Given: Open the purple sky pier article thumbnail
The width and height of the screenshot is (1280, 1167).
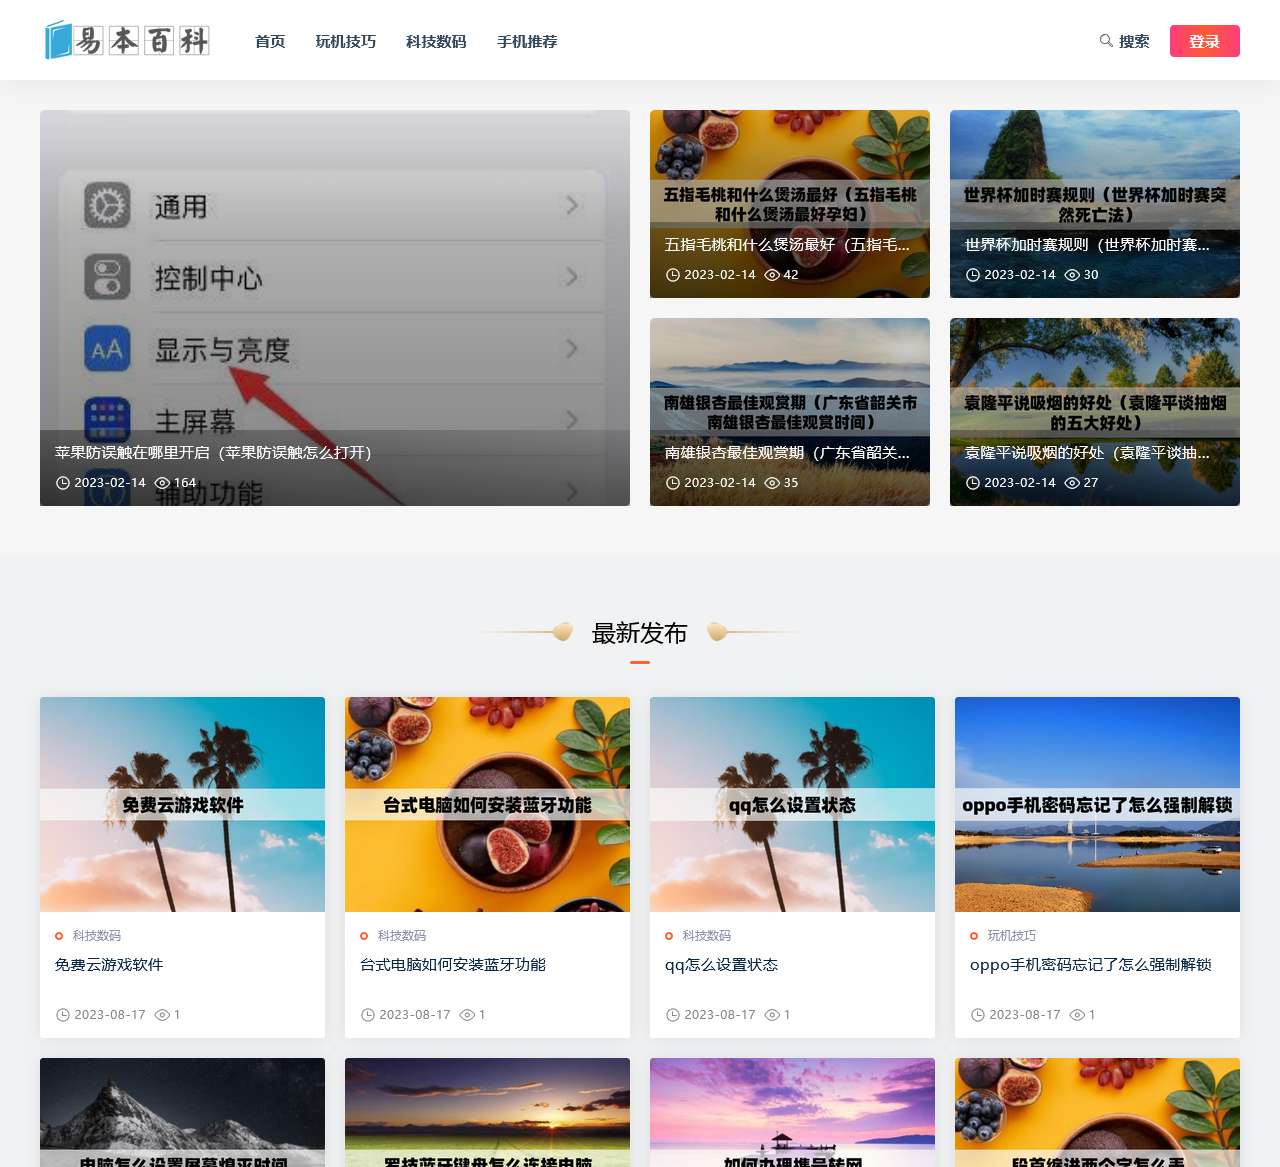Looking at the screenshot, I should point(792,1112).
